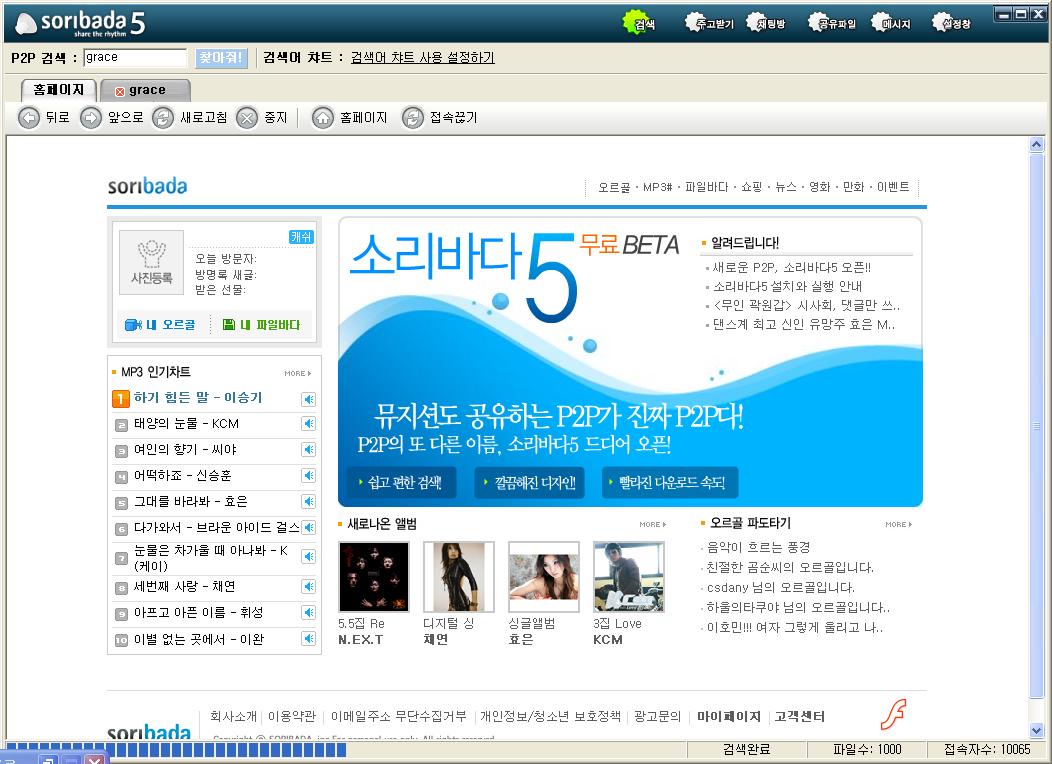Play preview of 어떡하죠 - 신승훈
1052x764 pixels.
[308, 476]
